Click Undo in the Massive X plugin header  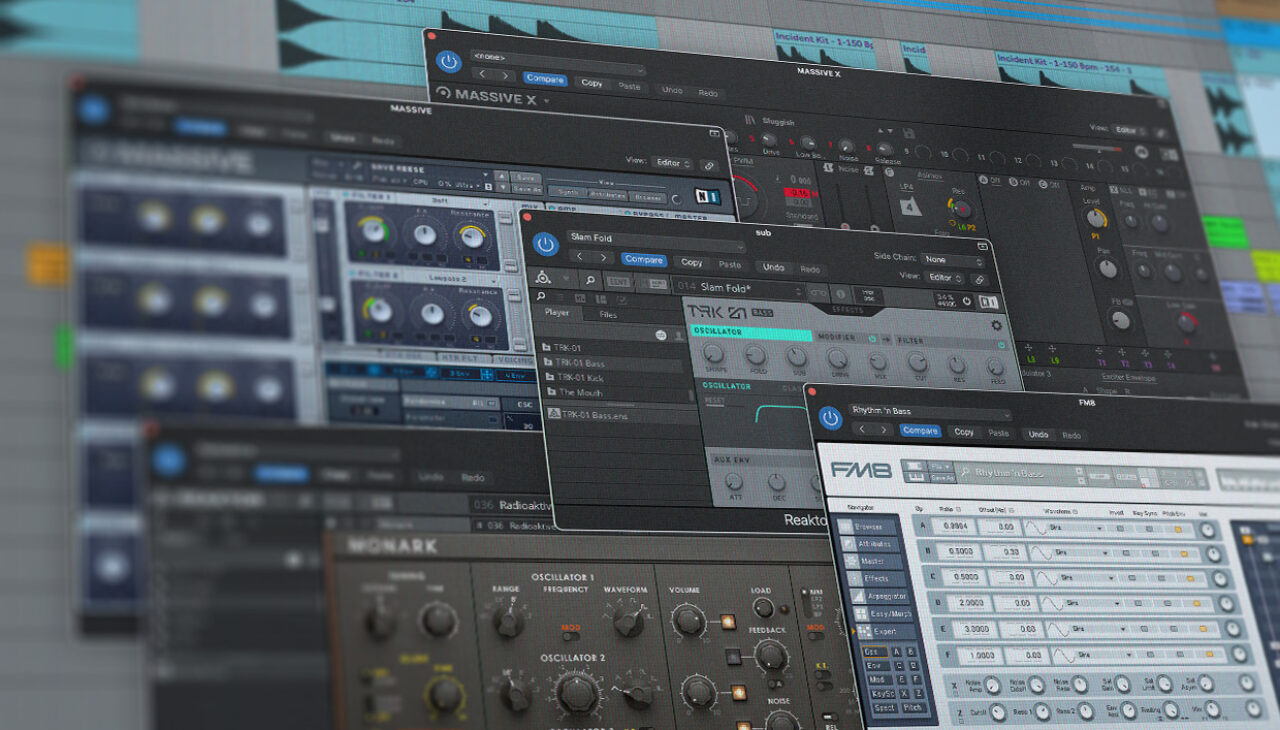[672, 91]
